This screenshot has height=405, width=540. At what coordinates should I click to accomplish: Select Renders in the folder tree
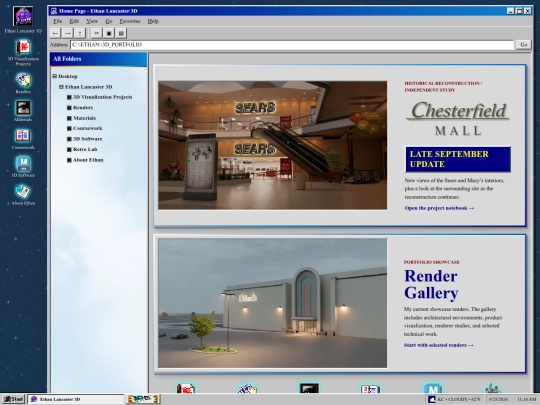point(80,107)
